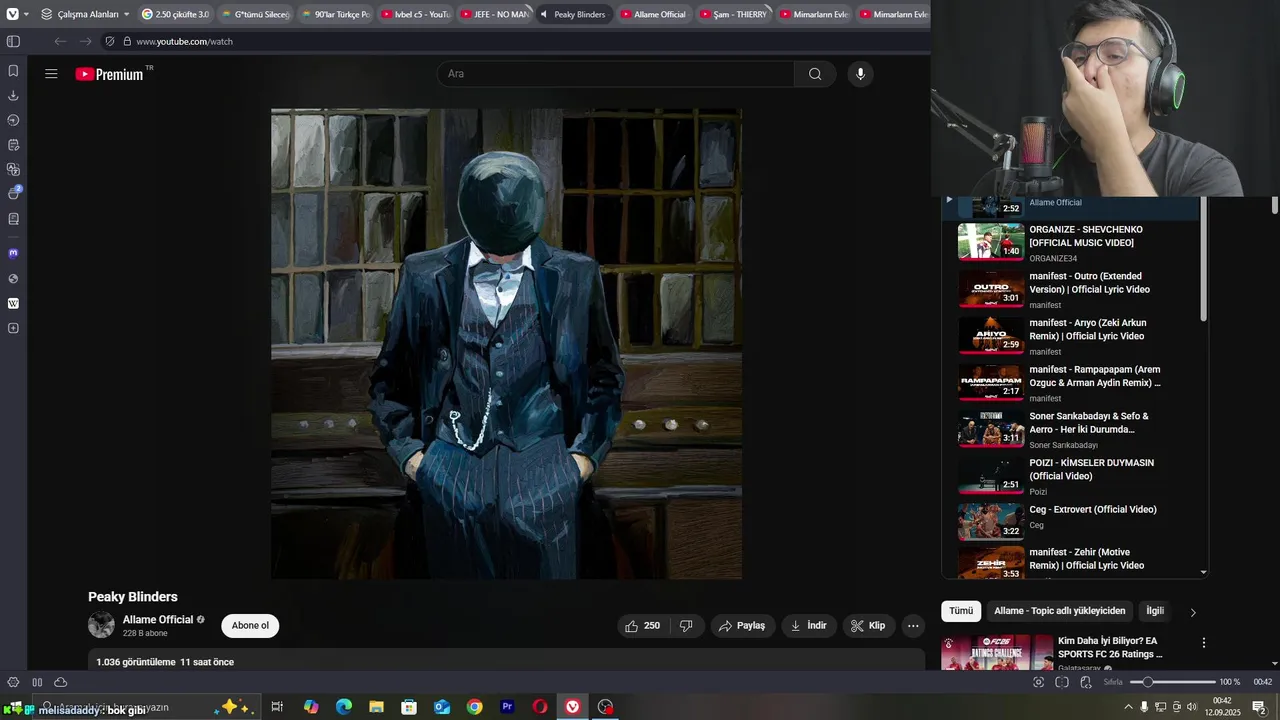Click the search magnifier button
This screenshot has width=1280, height=720.
pyautogui.click(x=815, y=74)
